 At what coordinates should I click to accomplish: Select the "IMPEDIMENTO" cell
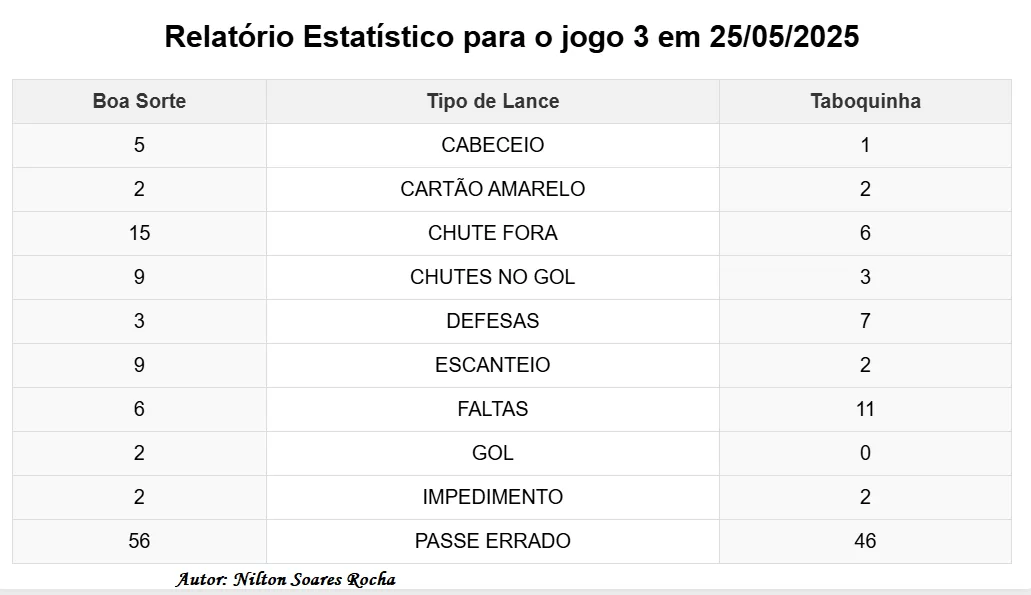click(492, 497)
